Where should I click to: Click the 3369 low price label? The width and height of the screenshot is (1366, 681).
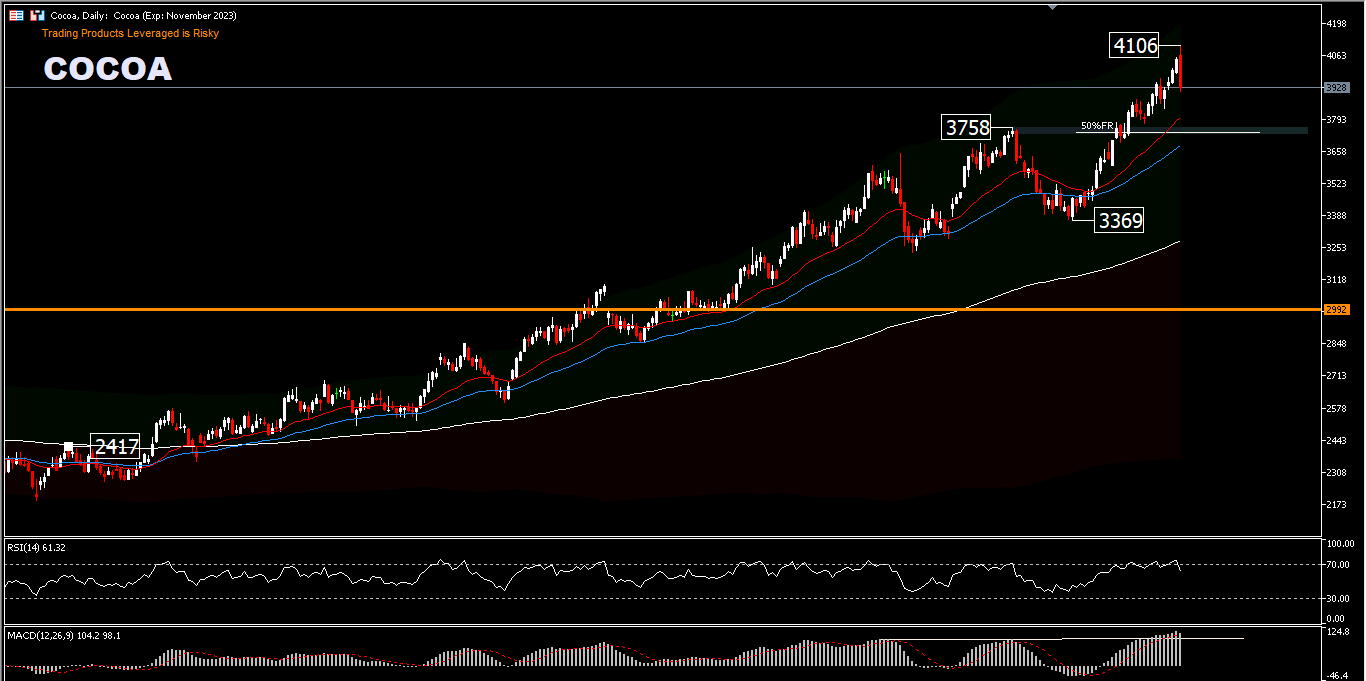pos(1119,221)
